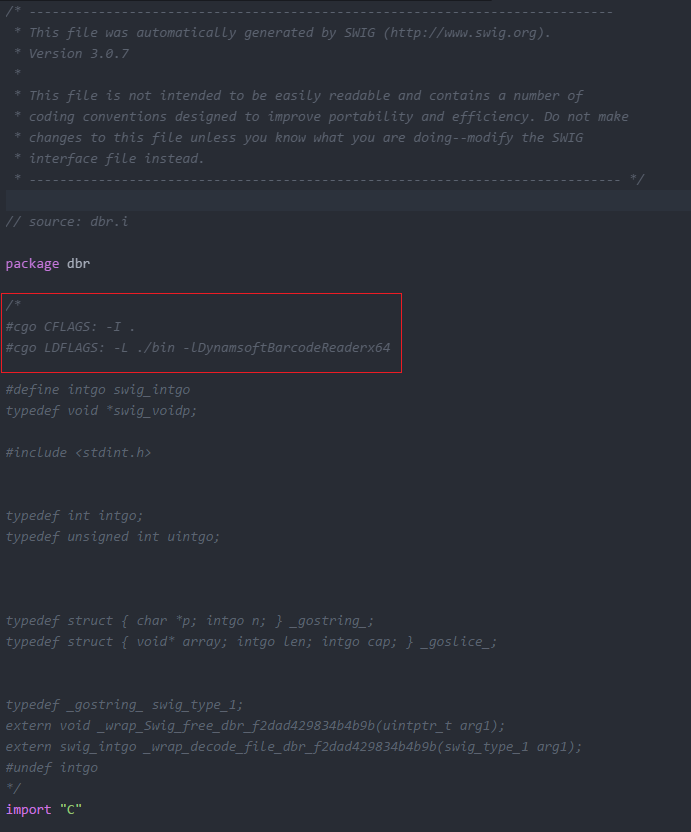Click the "#include <stdint.h>" line
The image size is (691, 832).
79,452
